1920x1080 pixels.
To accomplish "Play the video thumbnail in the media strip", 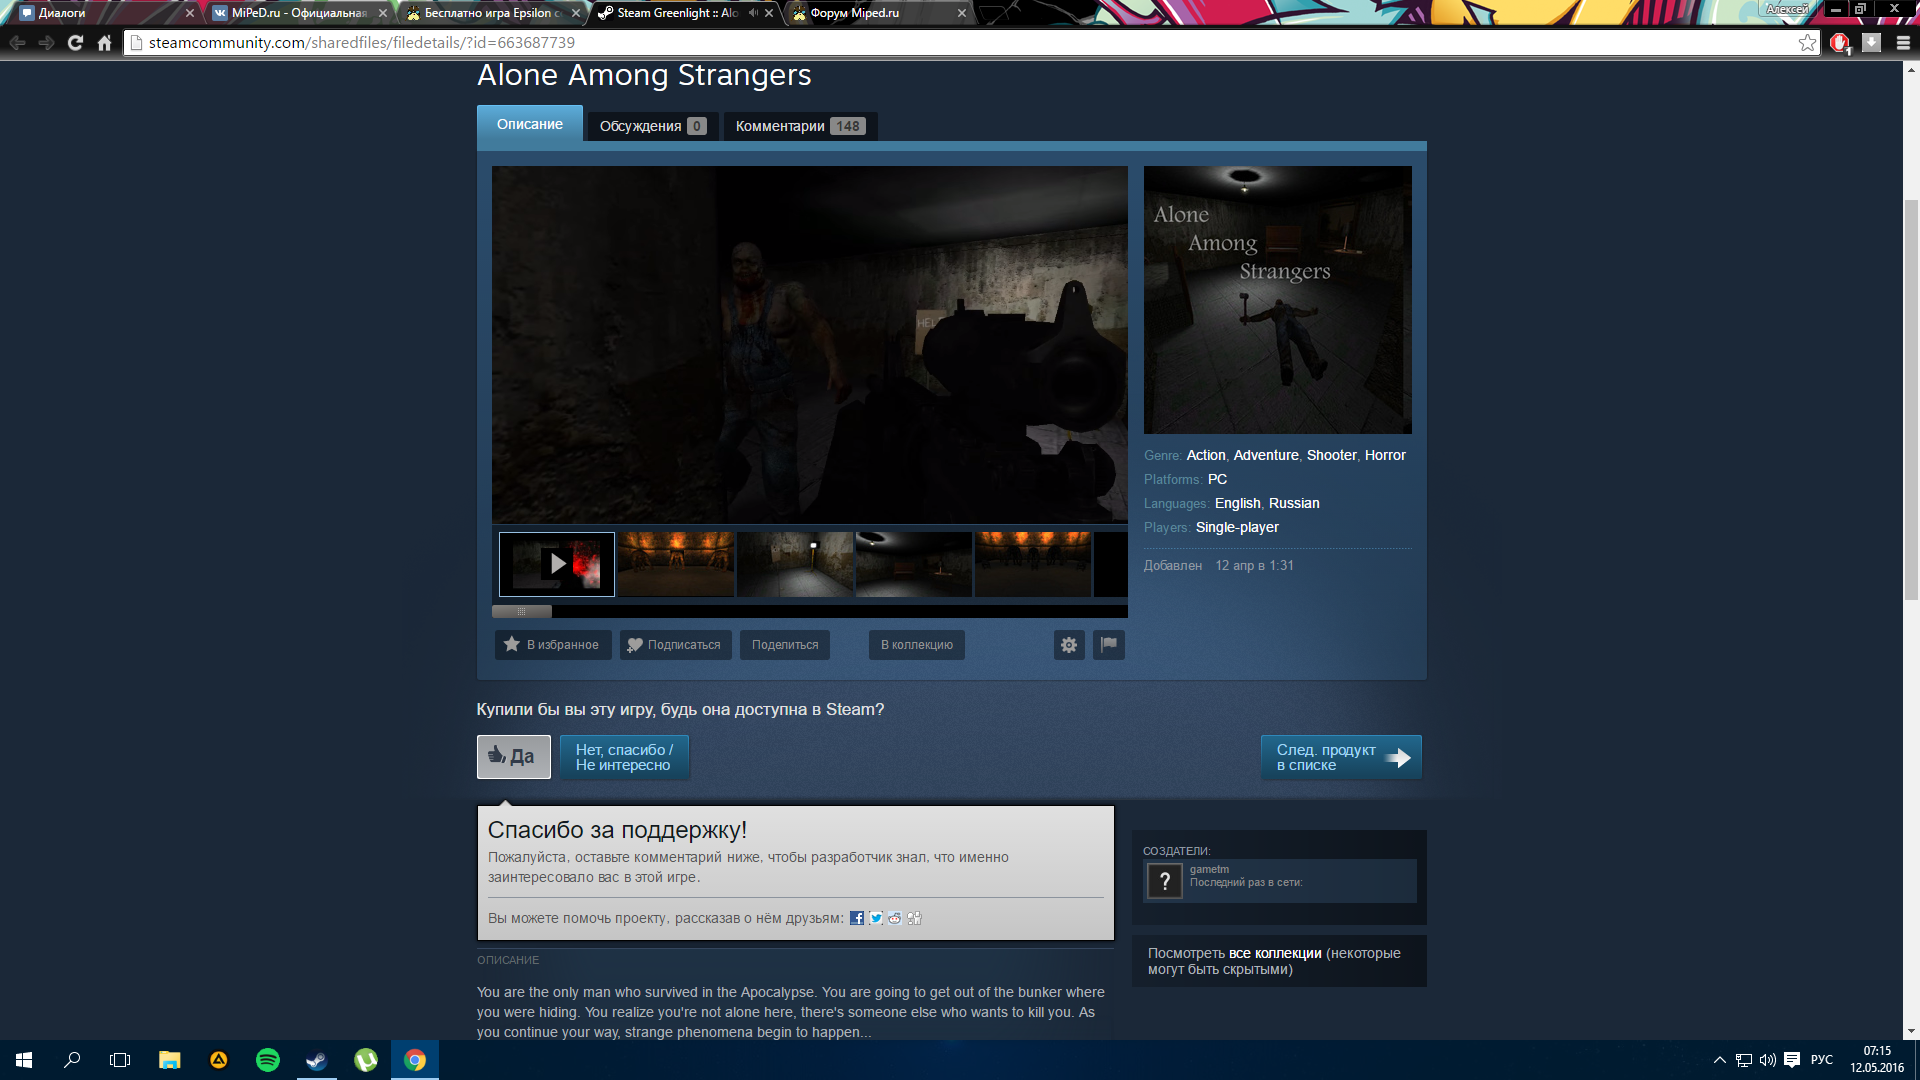I will point(557,564).
